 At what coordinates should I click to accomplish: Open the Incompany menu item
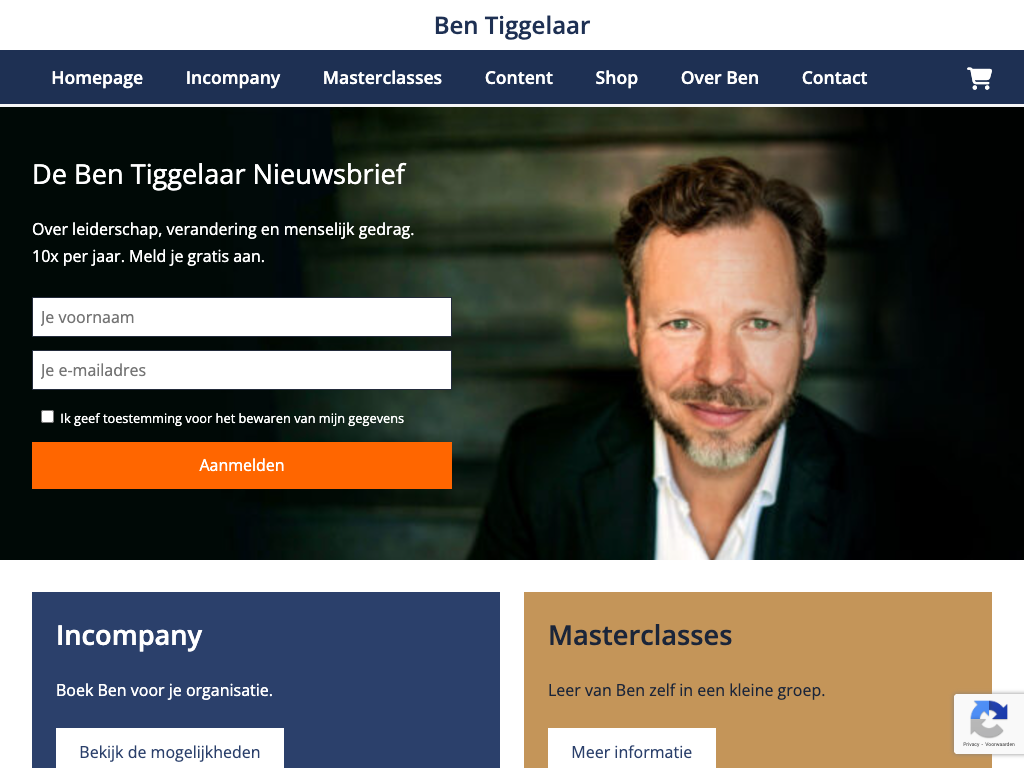pos(233,78)
